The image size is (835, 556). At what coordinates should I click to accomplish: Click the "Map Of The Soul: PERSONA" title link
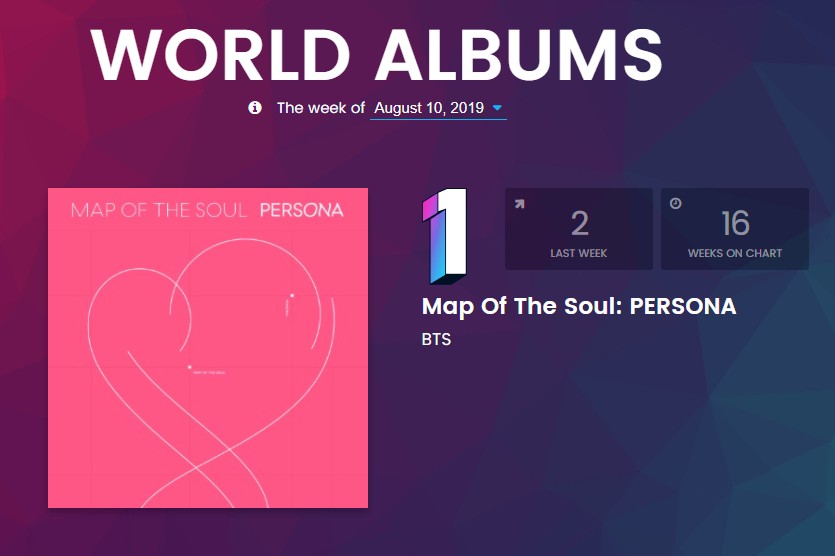[579, 306]
